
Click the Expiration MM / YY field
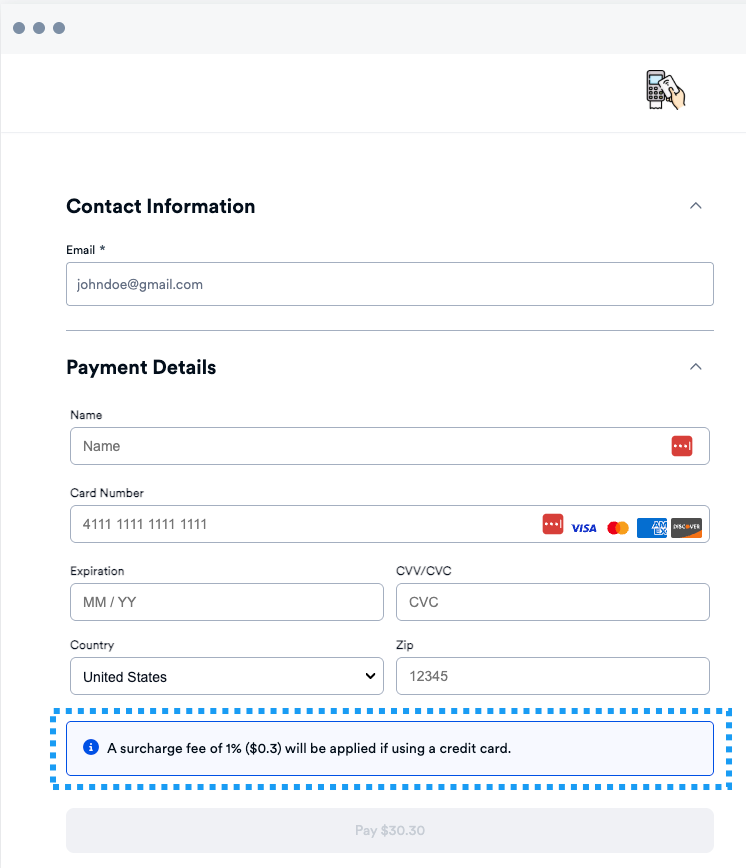[227, 602]
